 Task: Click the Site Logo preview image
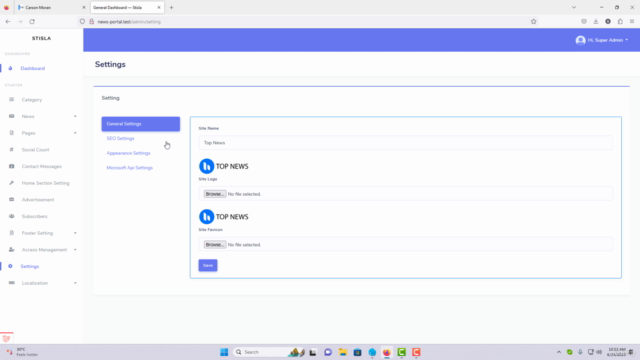[224, 166]
